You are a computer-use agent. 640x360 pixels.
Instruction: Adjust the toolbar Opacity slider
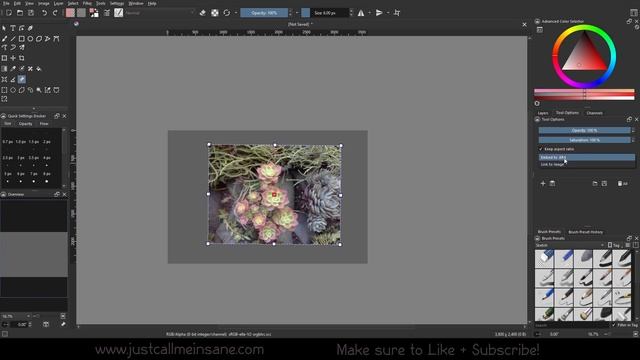[264, 13]
